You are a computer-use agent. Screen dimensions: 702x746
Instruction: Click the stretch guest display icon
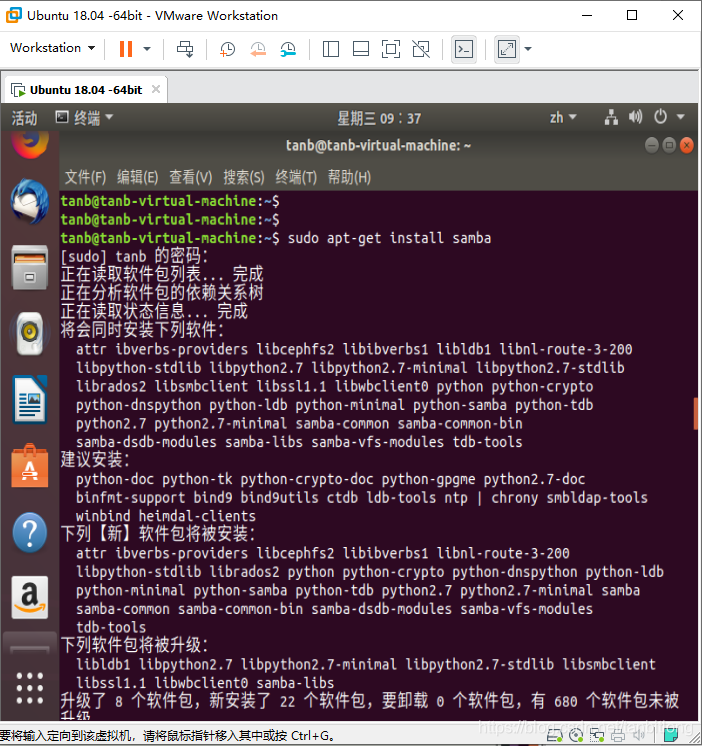pyautogui.click(x=507, y=49)
